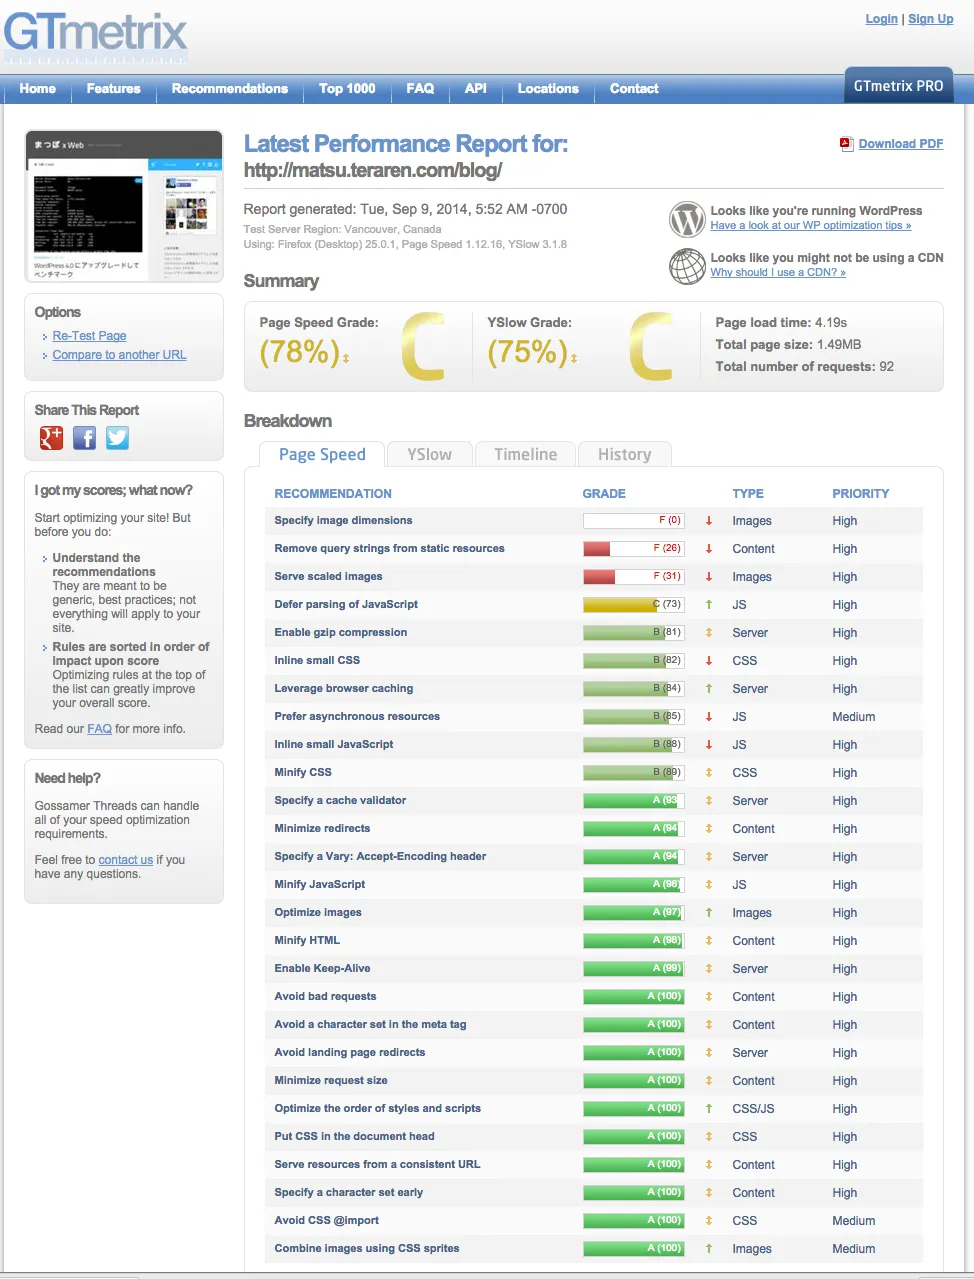The height and width of the screenshot is (1279, 974).
Task: Go to the Locations page
Action: (x=548, y=89)
